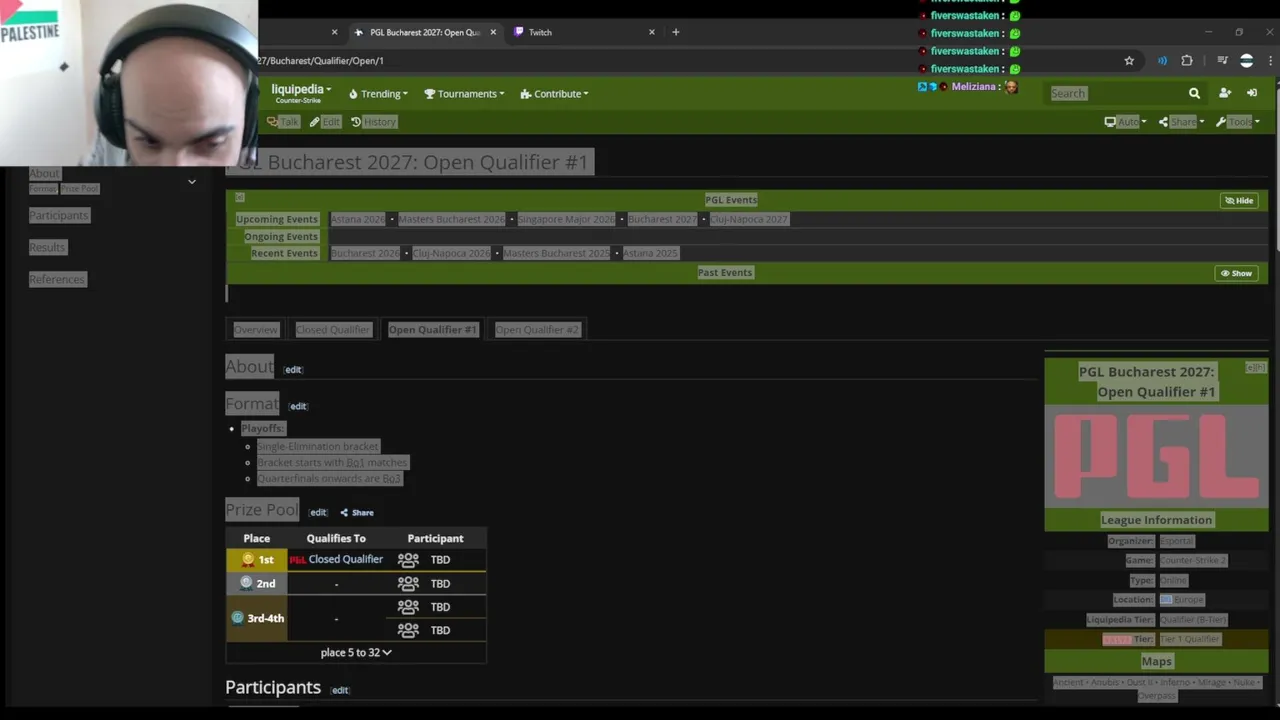Screen dimensions: 1280x720
Task: Switch to the Twitch browser tab
Action: pyautogui.click(x=582, y=32)
